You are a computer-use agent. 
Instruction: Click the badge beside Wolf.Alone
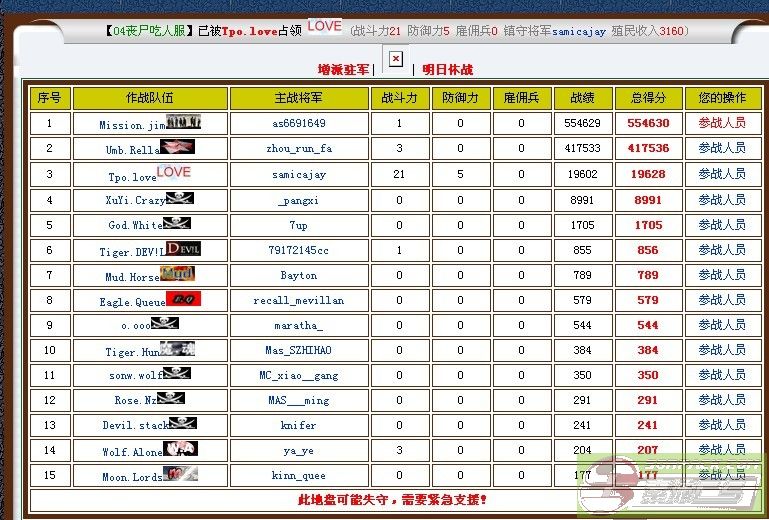click(180, 448)
